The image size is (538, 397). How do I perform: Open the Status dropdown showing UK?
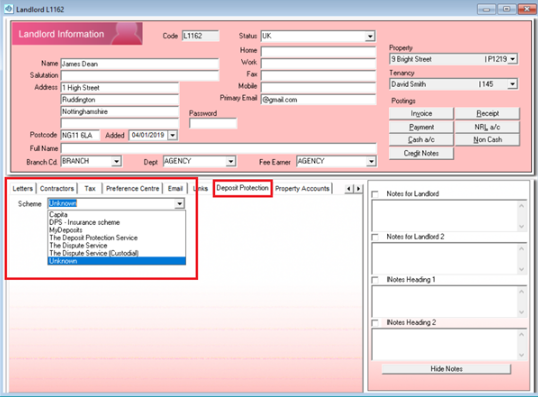point(370,36)
